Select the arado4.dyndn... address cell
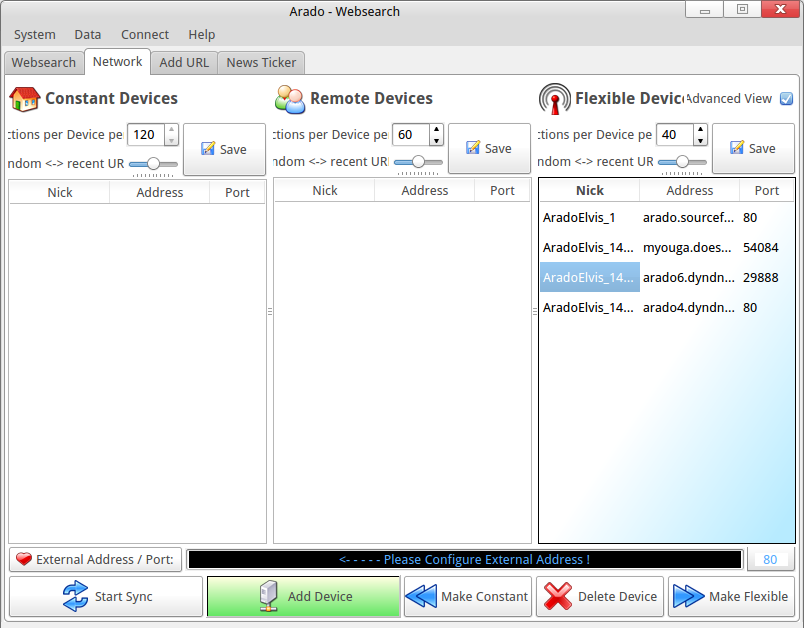Screen dimensions: 804x628 pyautogui.click(x=689, y=307)
